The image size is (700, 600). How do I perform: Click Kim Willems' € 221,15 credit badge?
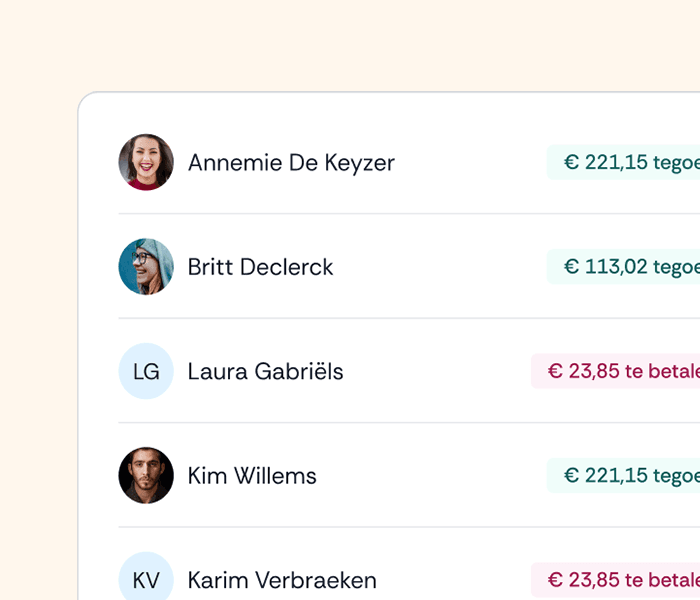[625, 475]
